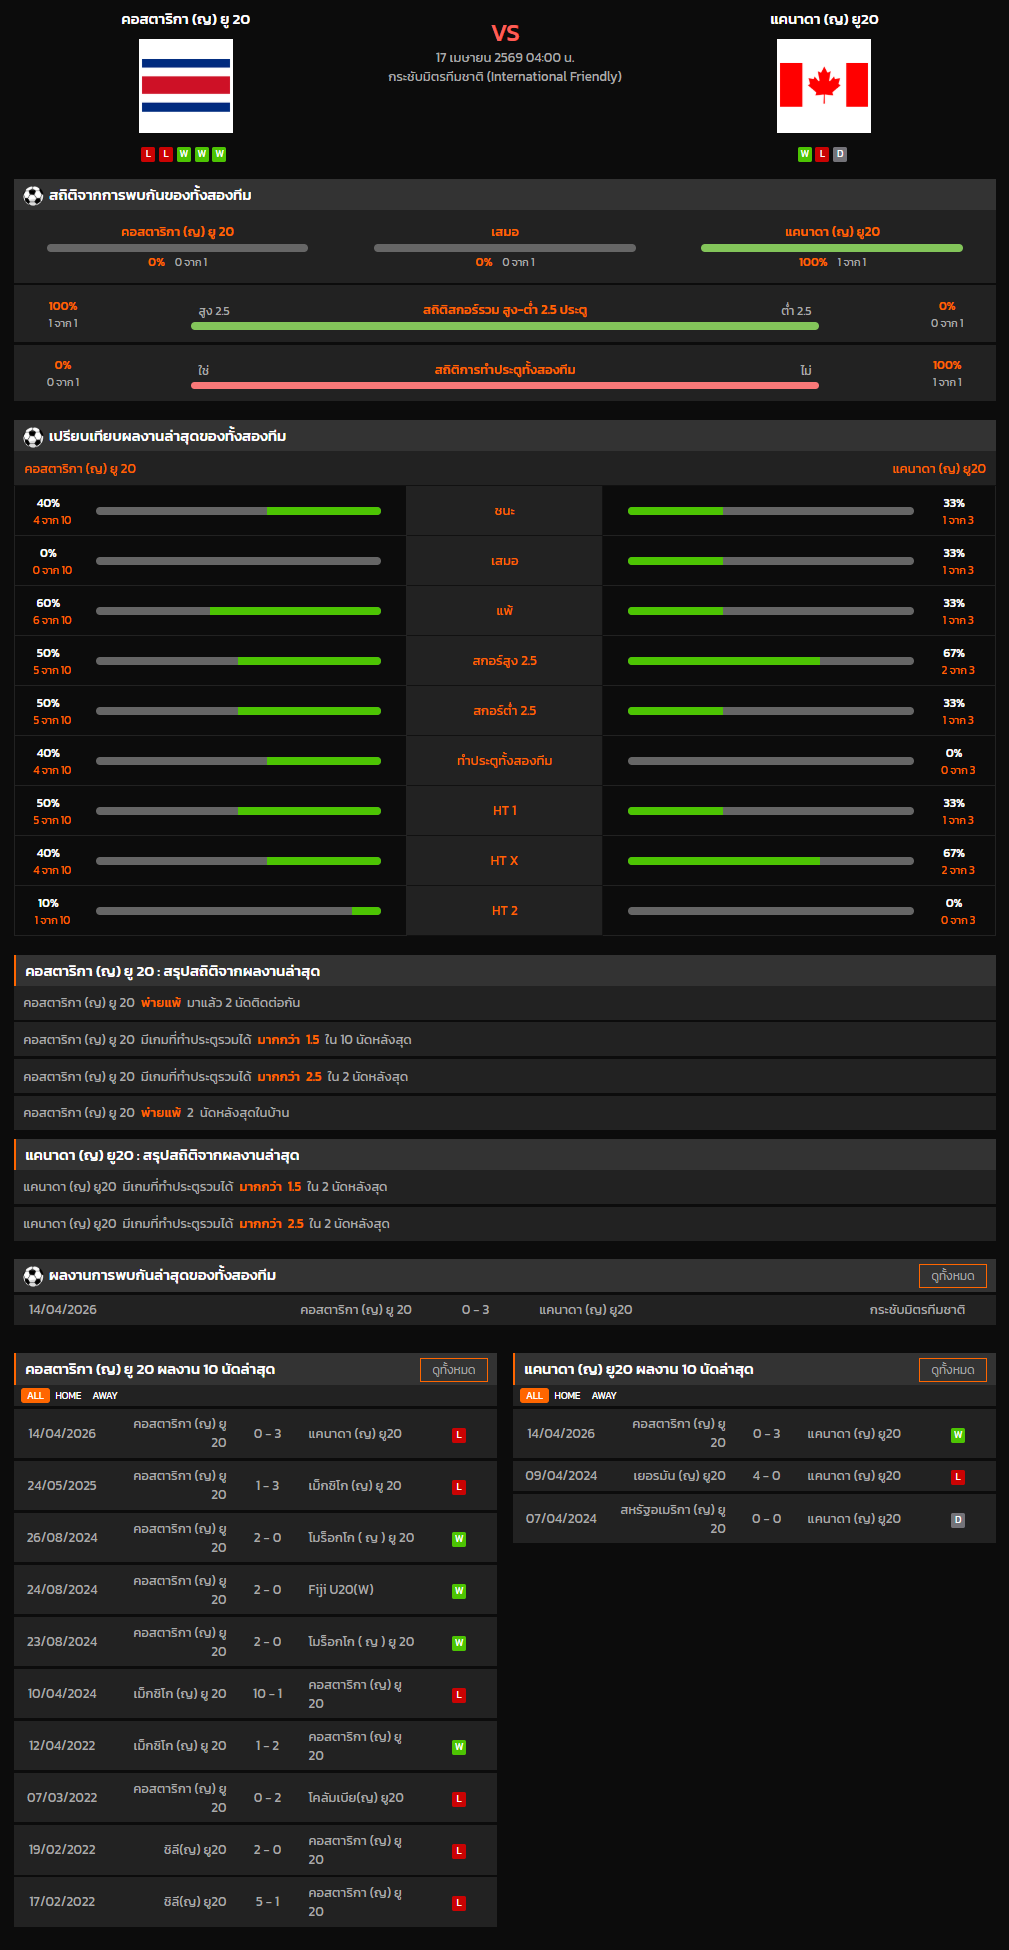Screen dimensions: 1009x1950
Task: Switch to HOME tab in Costa Rica matches
Action: point(68,1396)
